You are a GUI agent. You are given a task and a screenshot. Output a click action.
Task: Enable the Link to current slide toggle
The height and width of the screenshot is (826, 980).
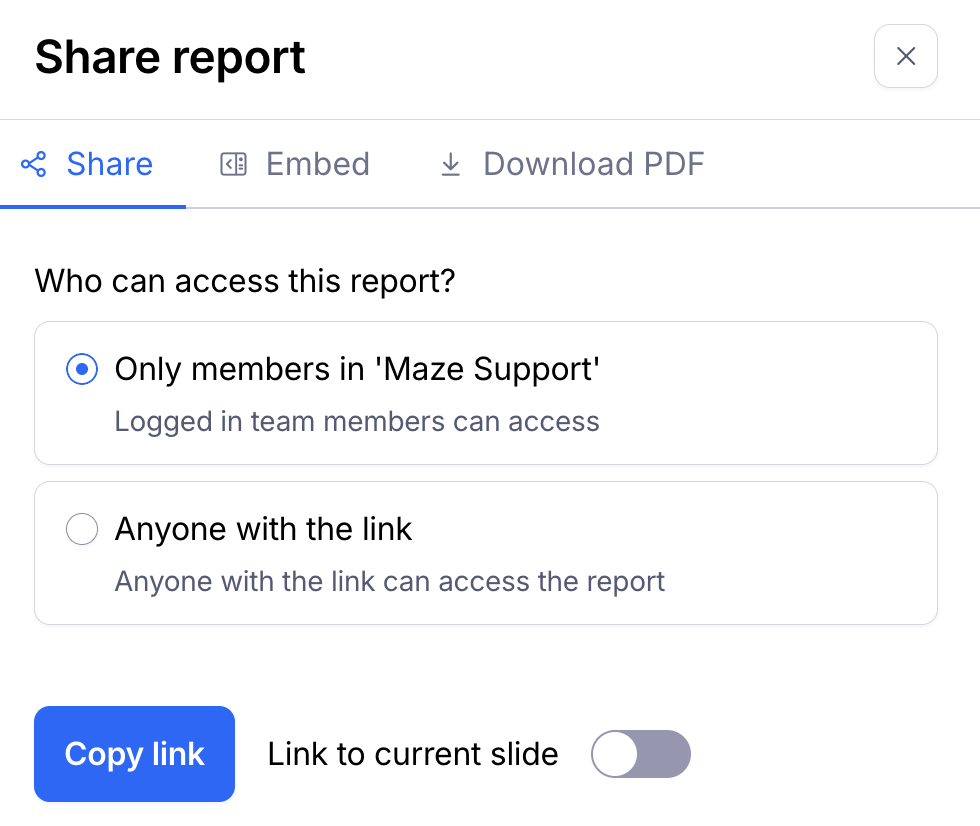[x=641, y=754]
